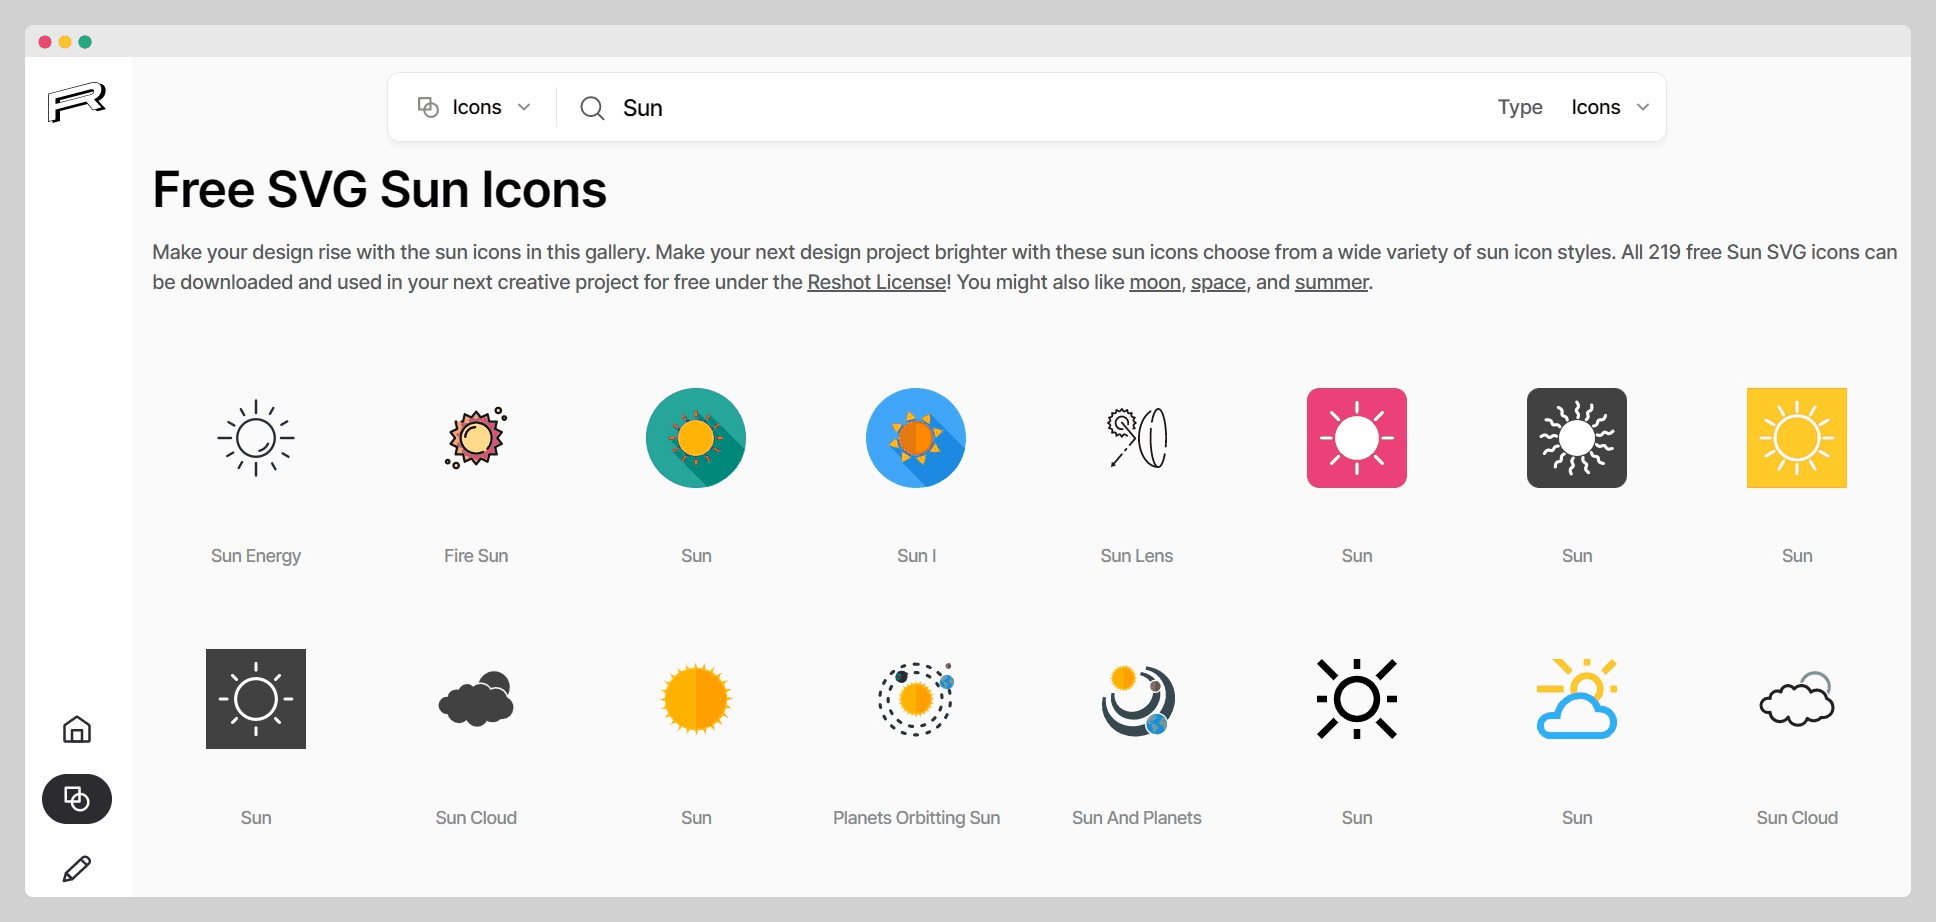Open the dark gray Sun Cloud icon
Image resolution: width=1936 pixels, height=922 pixels.
pos(476,699)
